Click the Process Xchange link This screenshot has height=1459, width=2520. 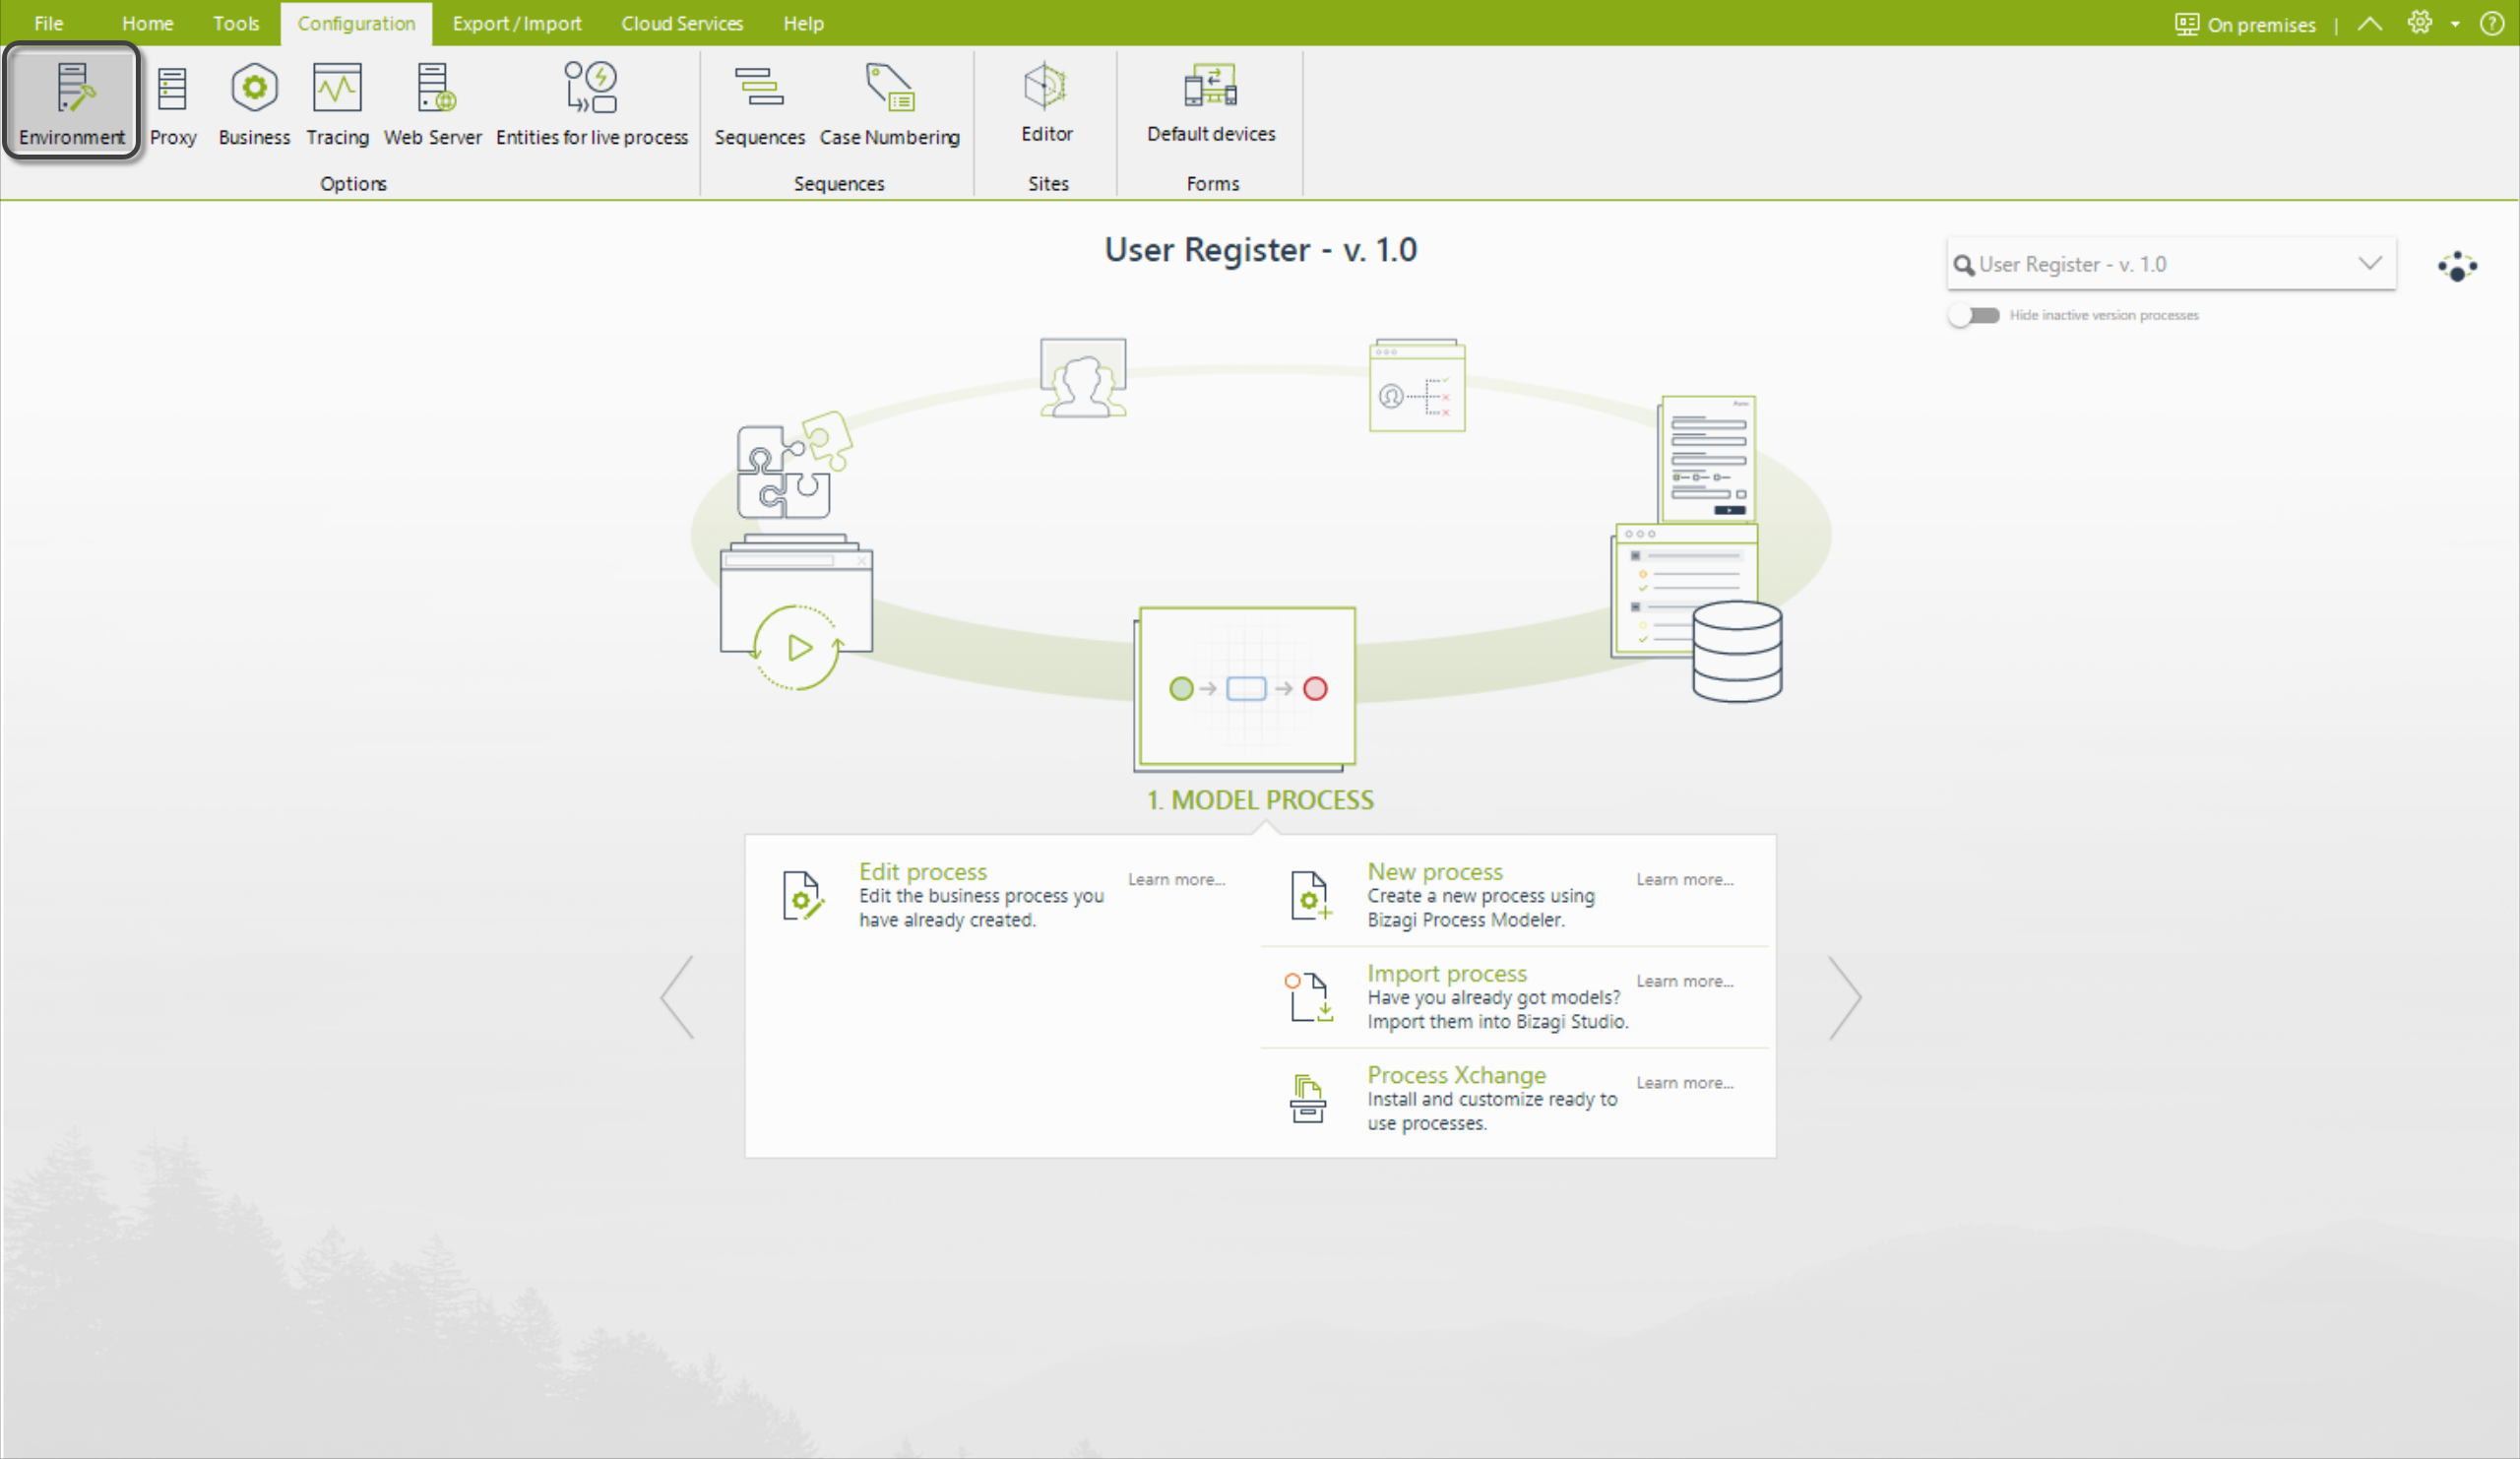coord(1457,1075)
